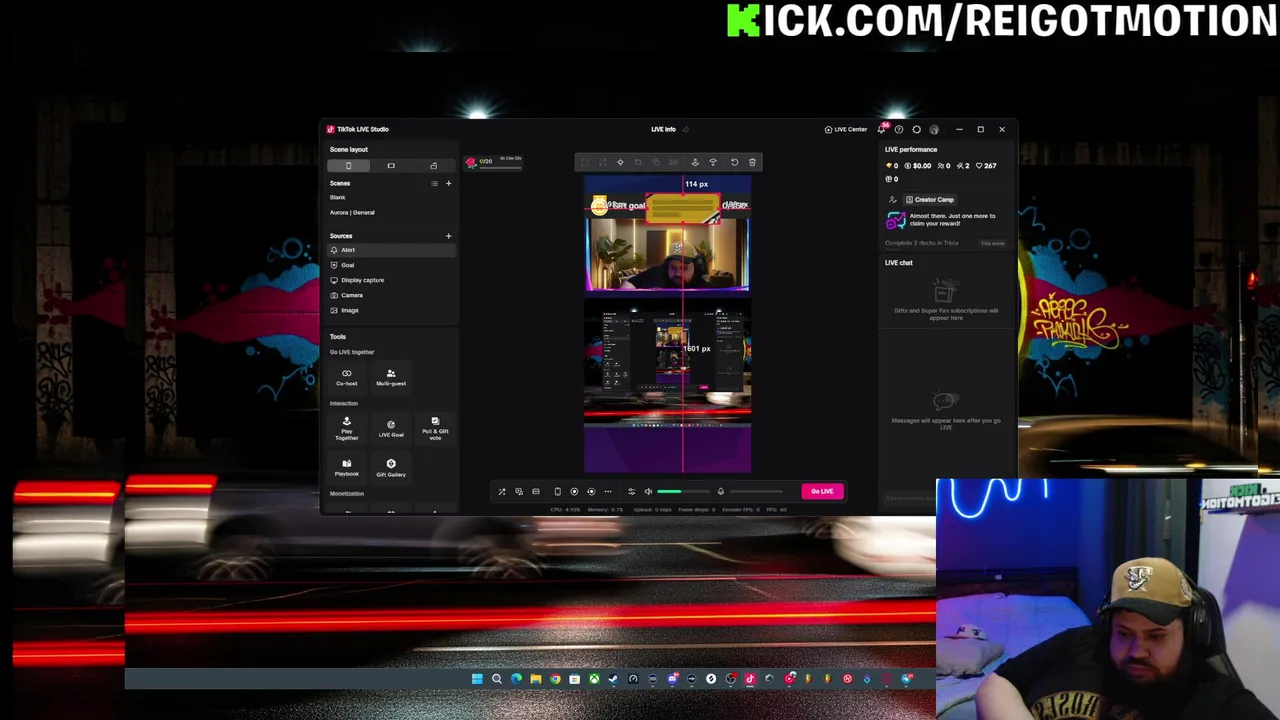Open the notifications bell
The height and width of the screenshot is (720, 1280).
click(x=882, y=129)
